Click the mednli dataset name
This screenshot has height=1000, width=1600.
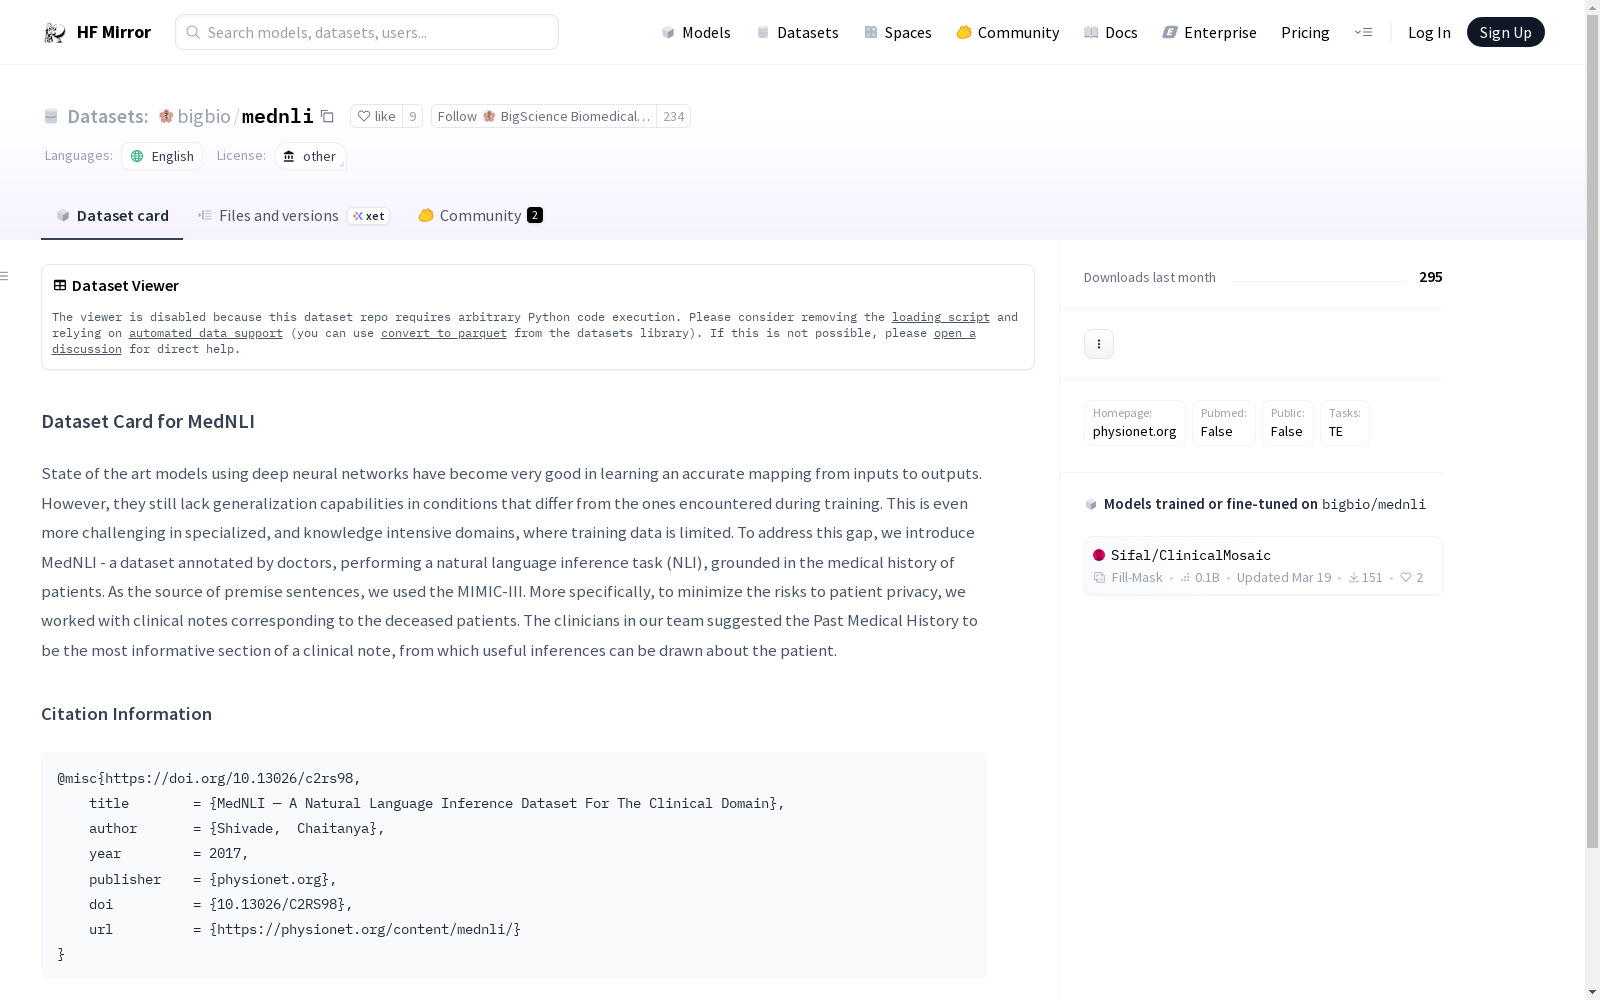click(x=278, y=116)
